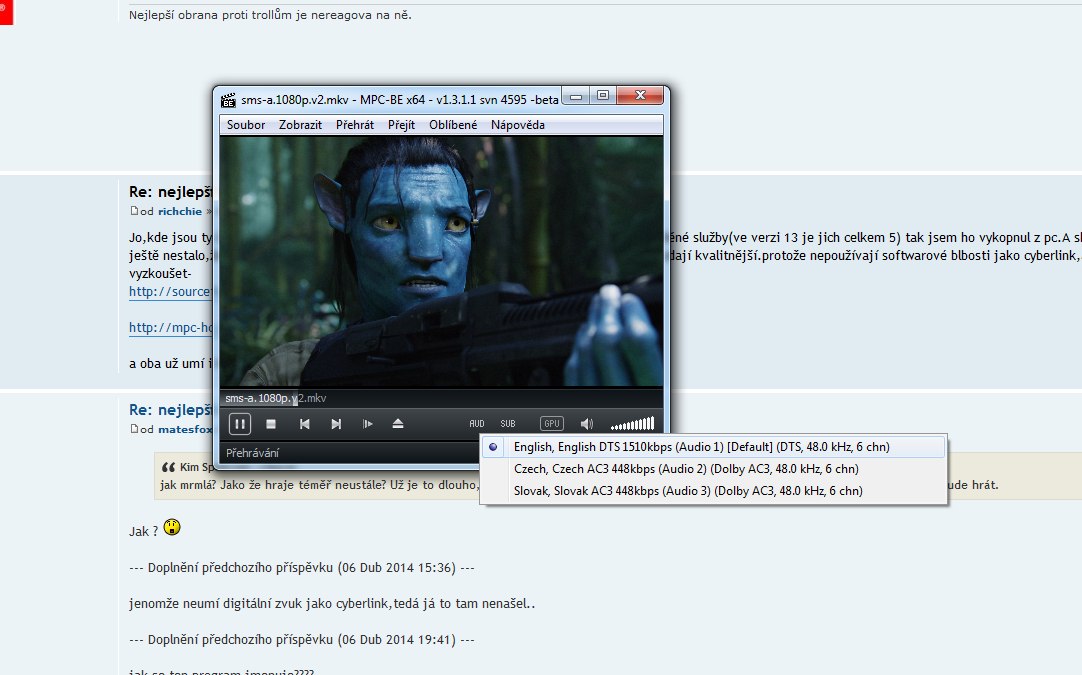Close the MPC-BE player window
Image resolution: width=1082 pixels, height=675 pixels.
click(640, 96)
